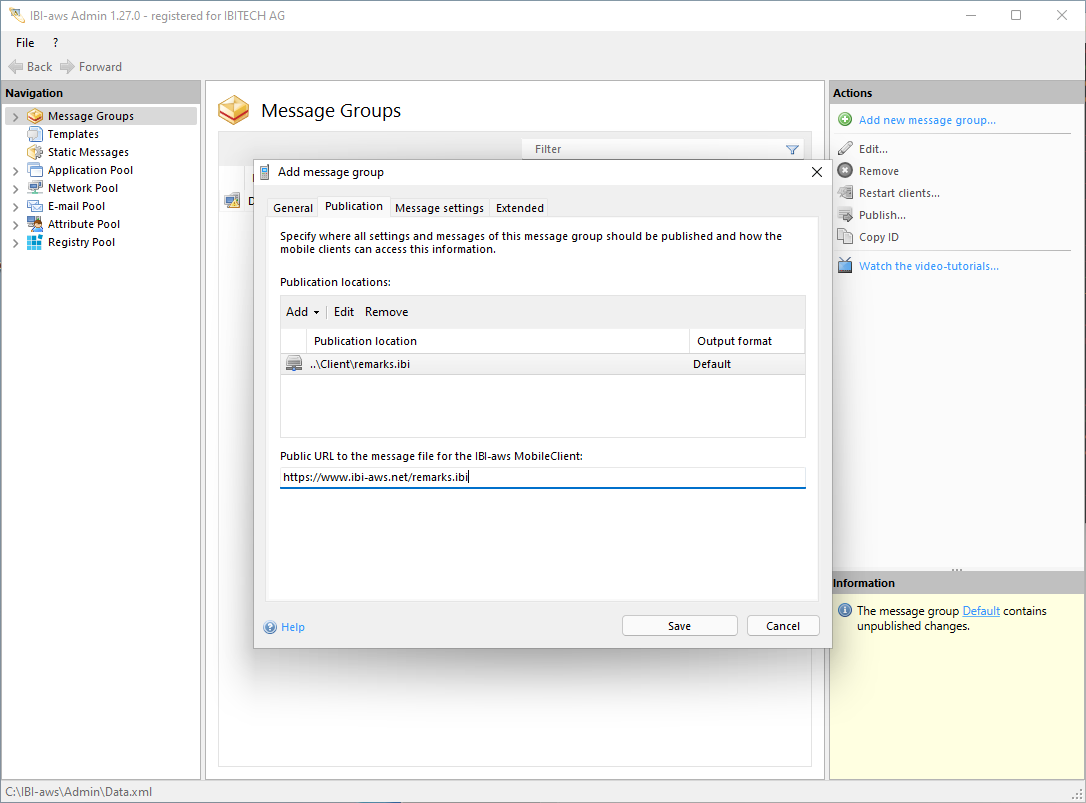This screenshot has width=1086, height=803.
Task: Switch to the Message settings tab
Action: coord(439,208)
